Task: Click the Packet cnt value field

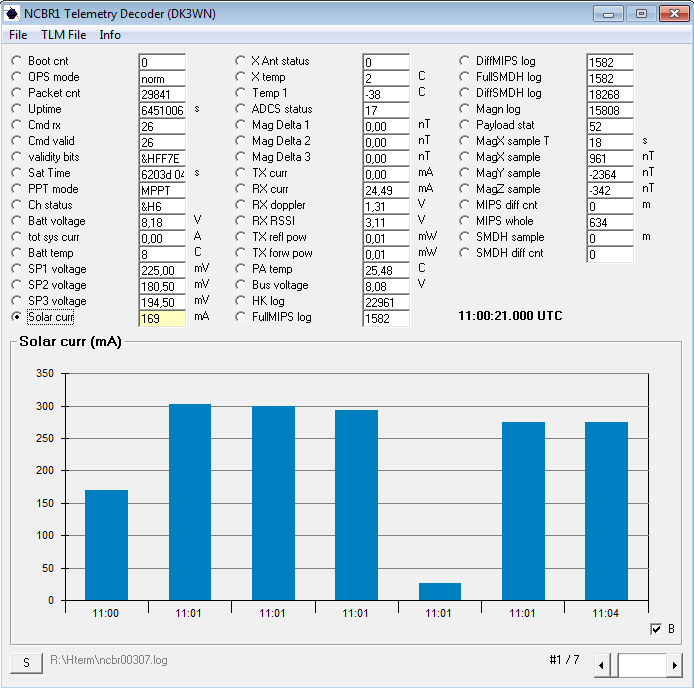Action: click(161, 94)
